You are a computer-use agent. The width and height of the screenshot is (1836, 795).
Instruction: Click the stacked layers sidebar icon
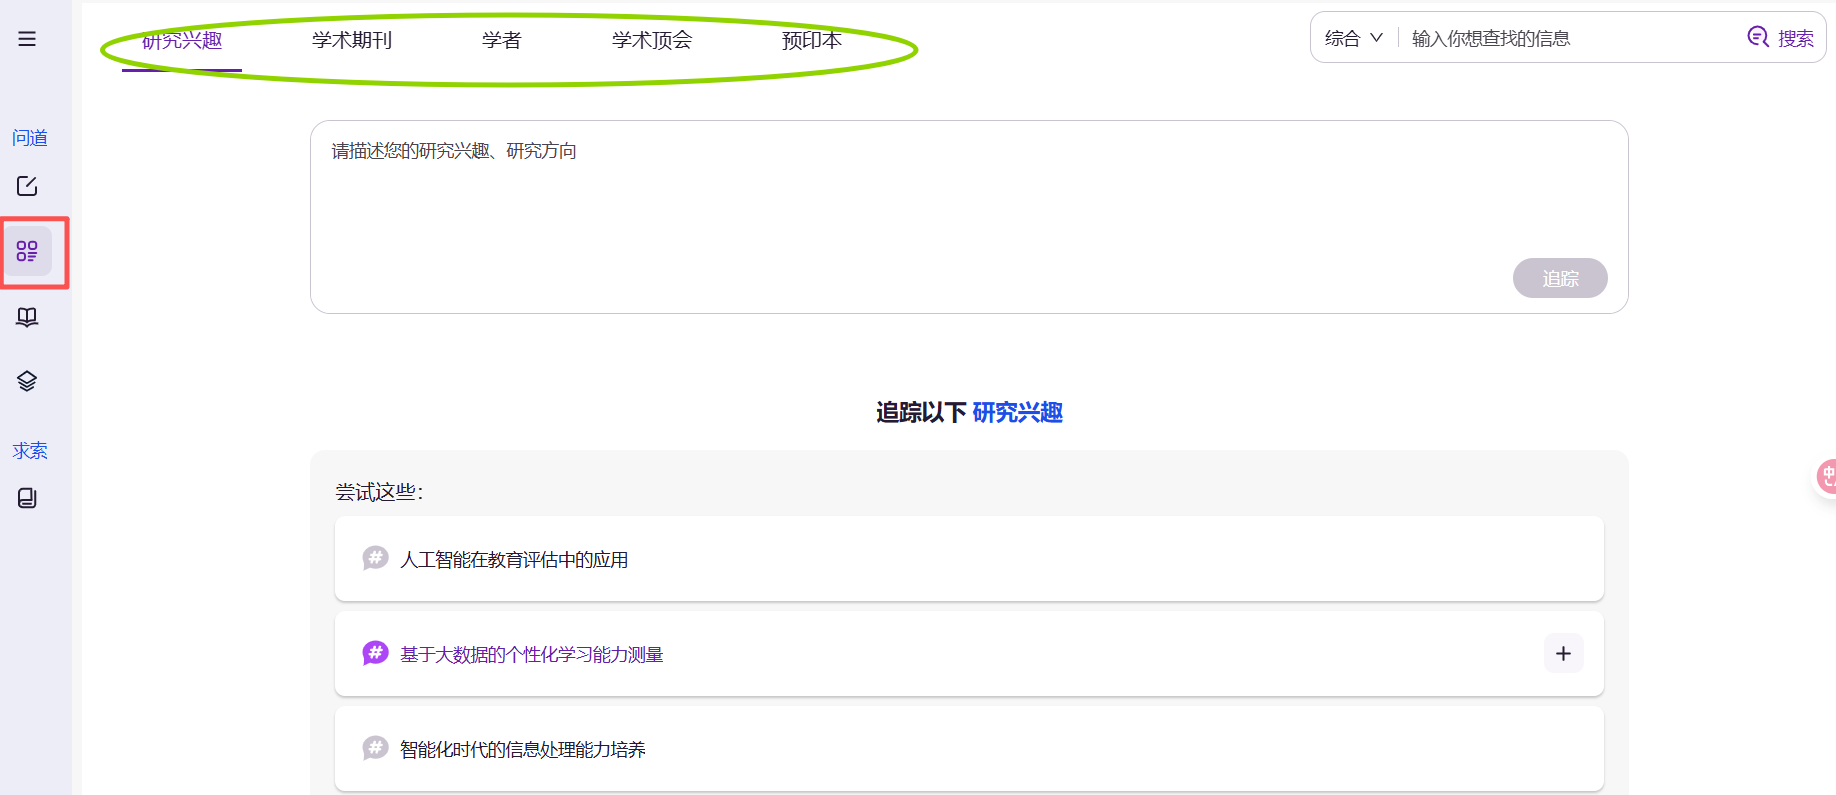click(27, 381)
